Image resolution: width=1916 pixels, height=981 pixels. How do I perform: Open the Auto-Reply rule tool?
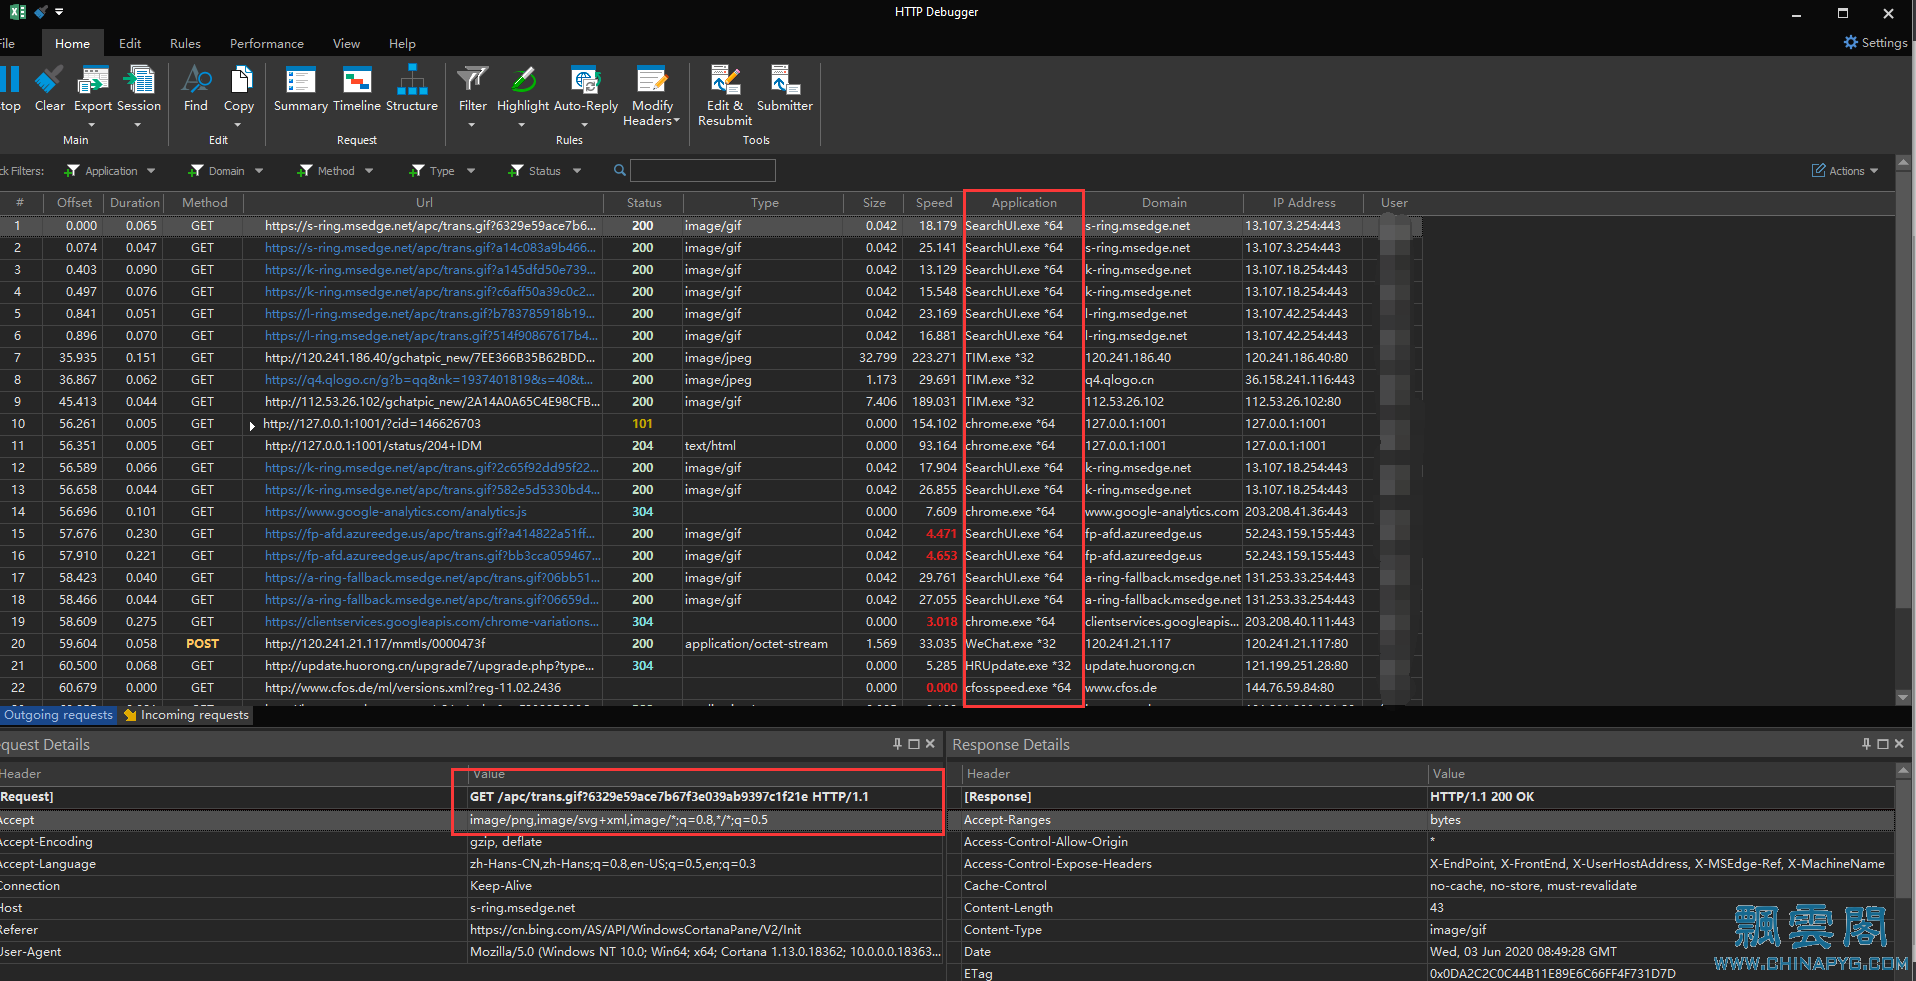click(x=586, y=89)
